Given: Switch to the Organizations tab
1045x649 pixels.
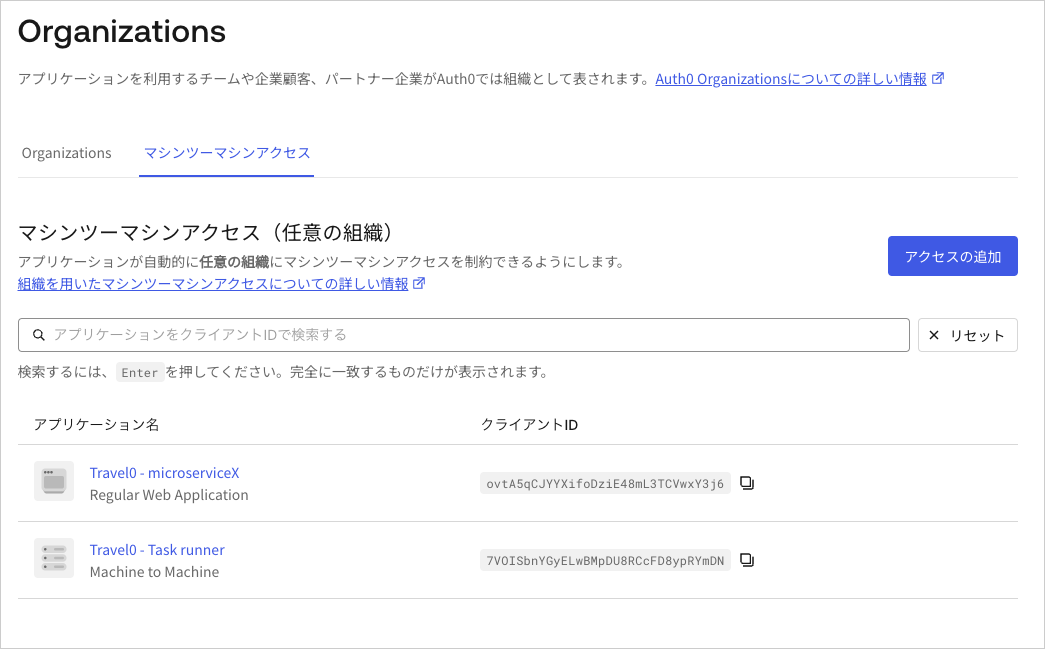Looking at the screenshot, I should coord(67,153).
